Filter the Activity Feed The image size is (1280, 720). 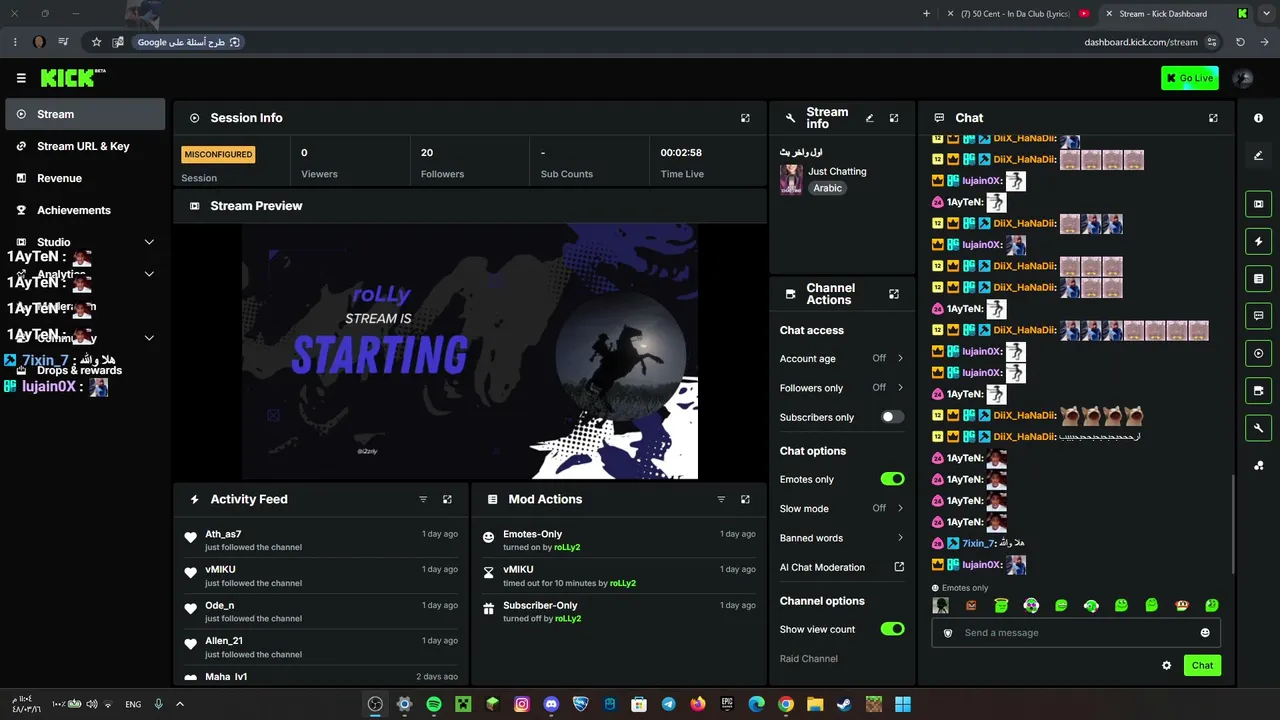coord(423,499)
